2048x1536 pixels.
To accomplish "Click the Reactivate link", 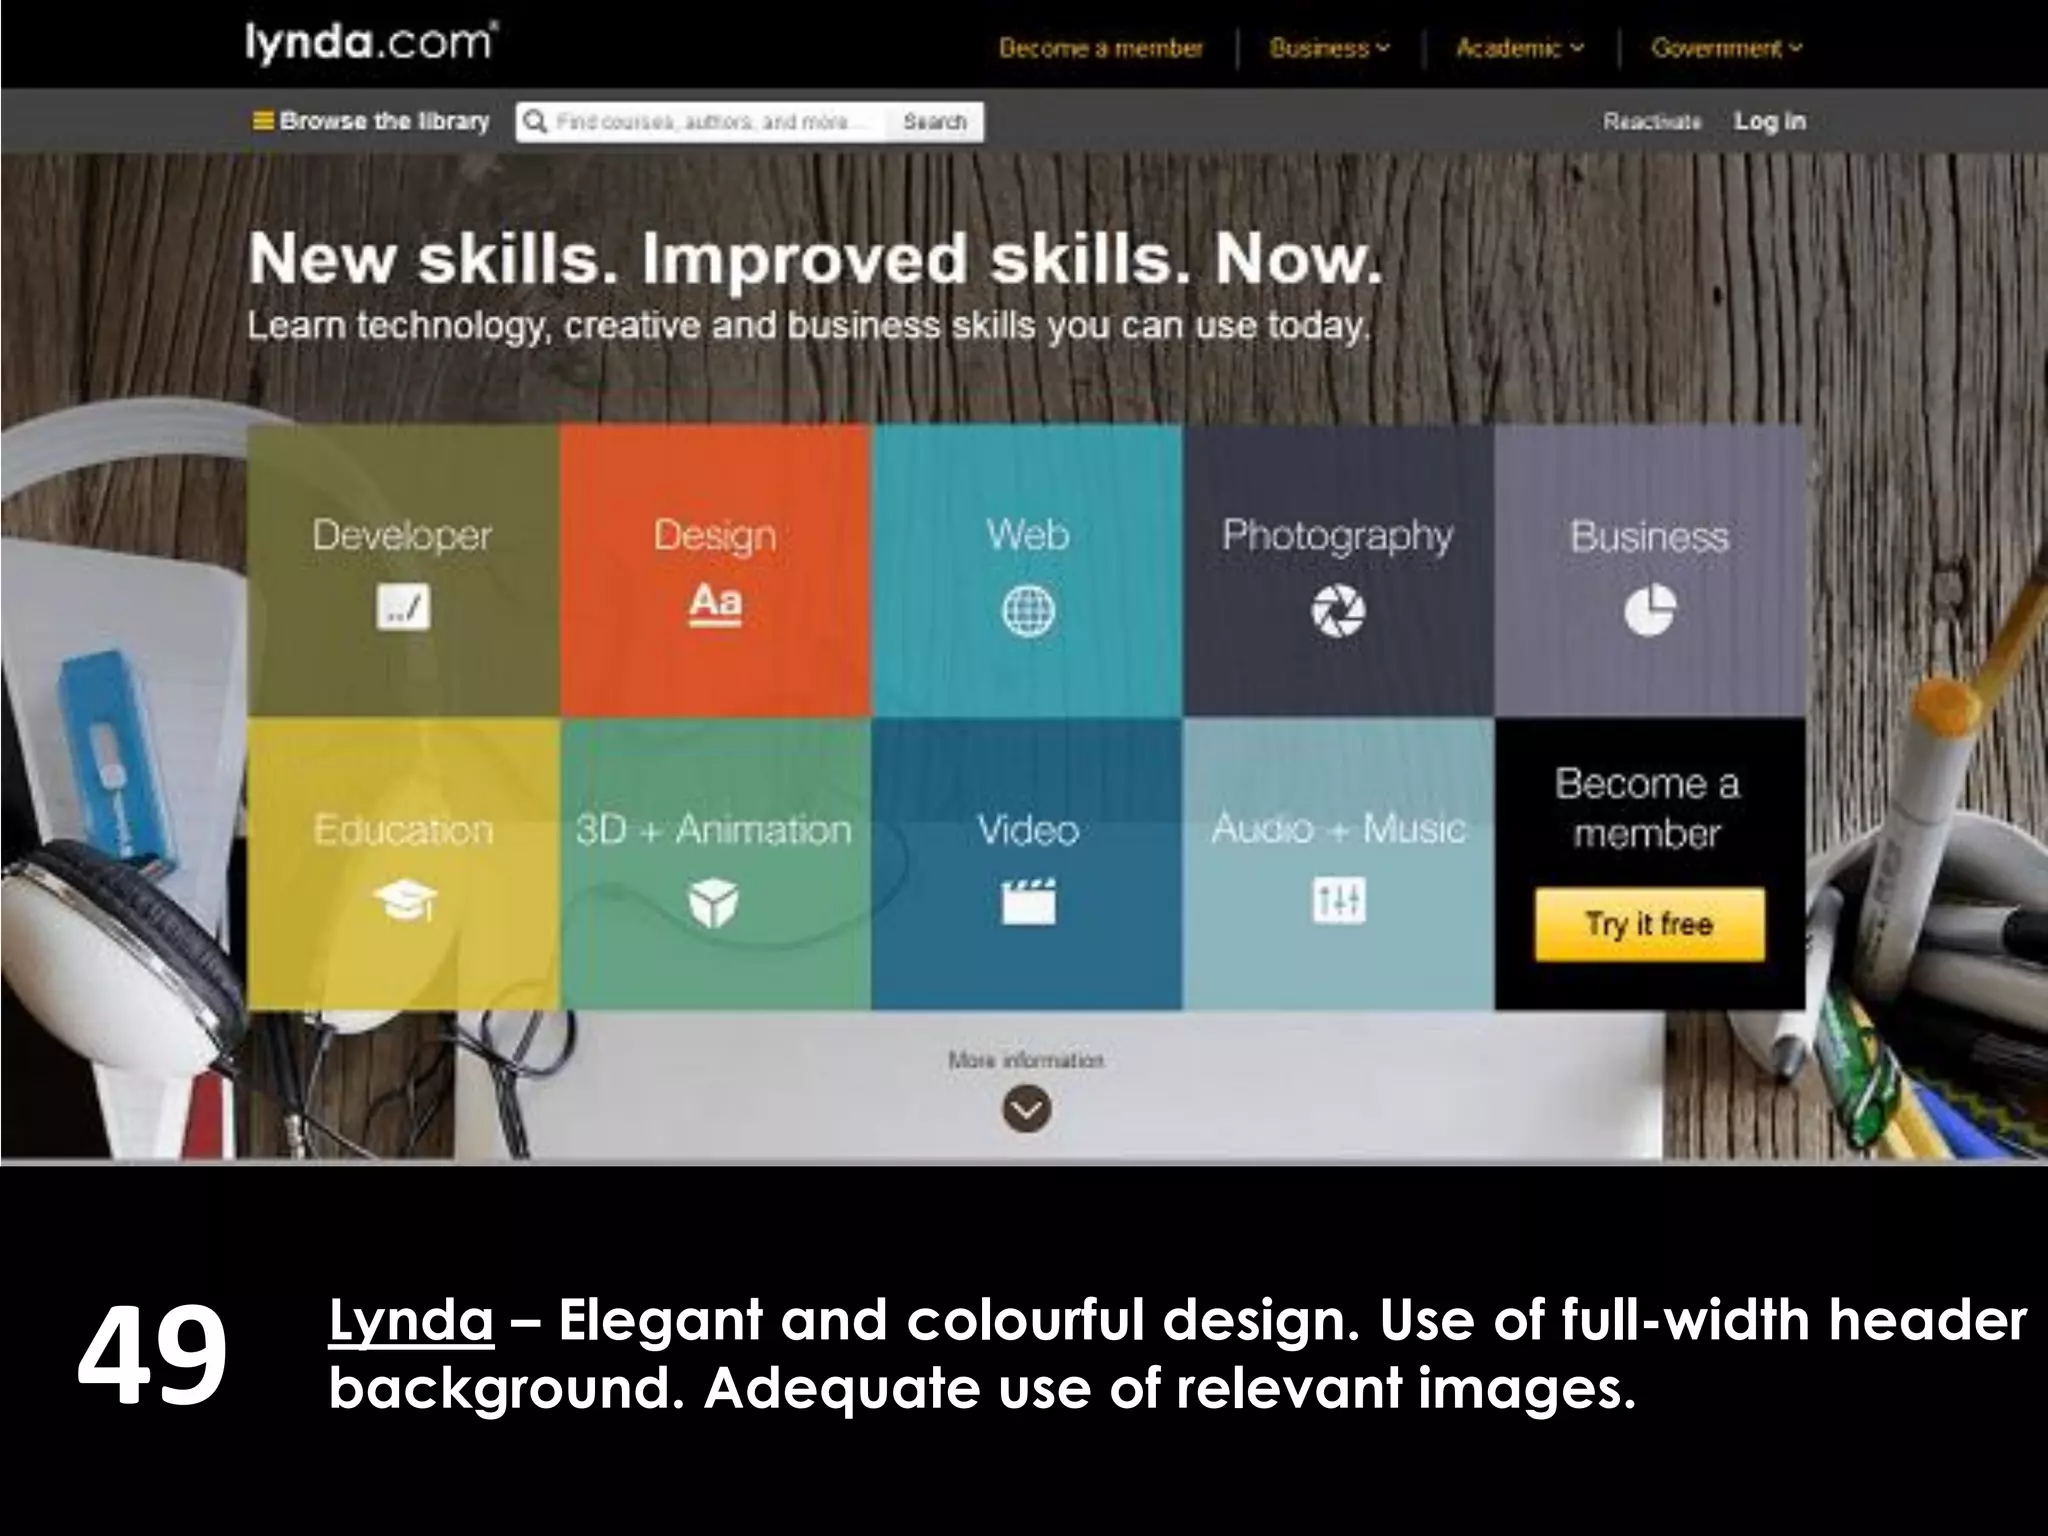I will tap(1652, 121).
